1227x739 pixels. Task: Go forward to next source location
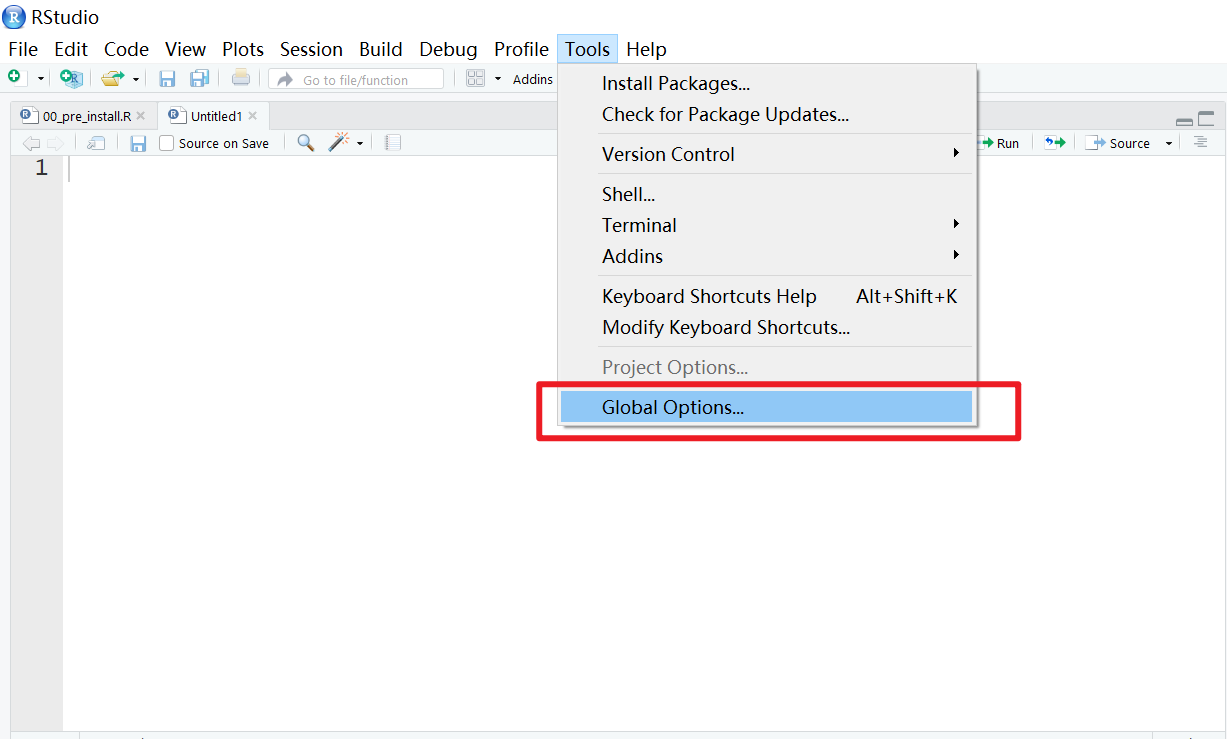pos(54,143)
